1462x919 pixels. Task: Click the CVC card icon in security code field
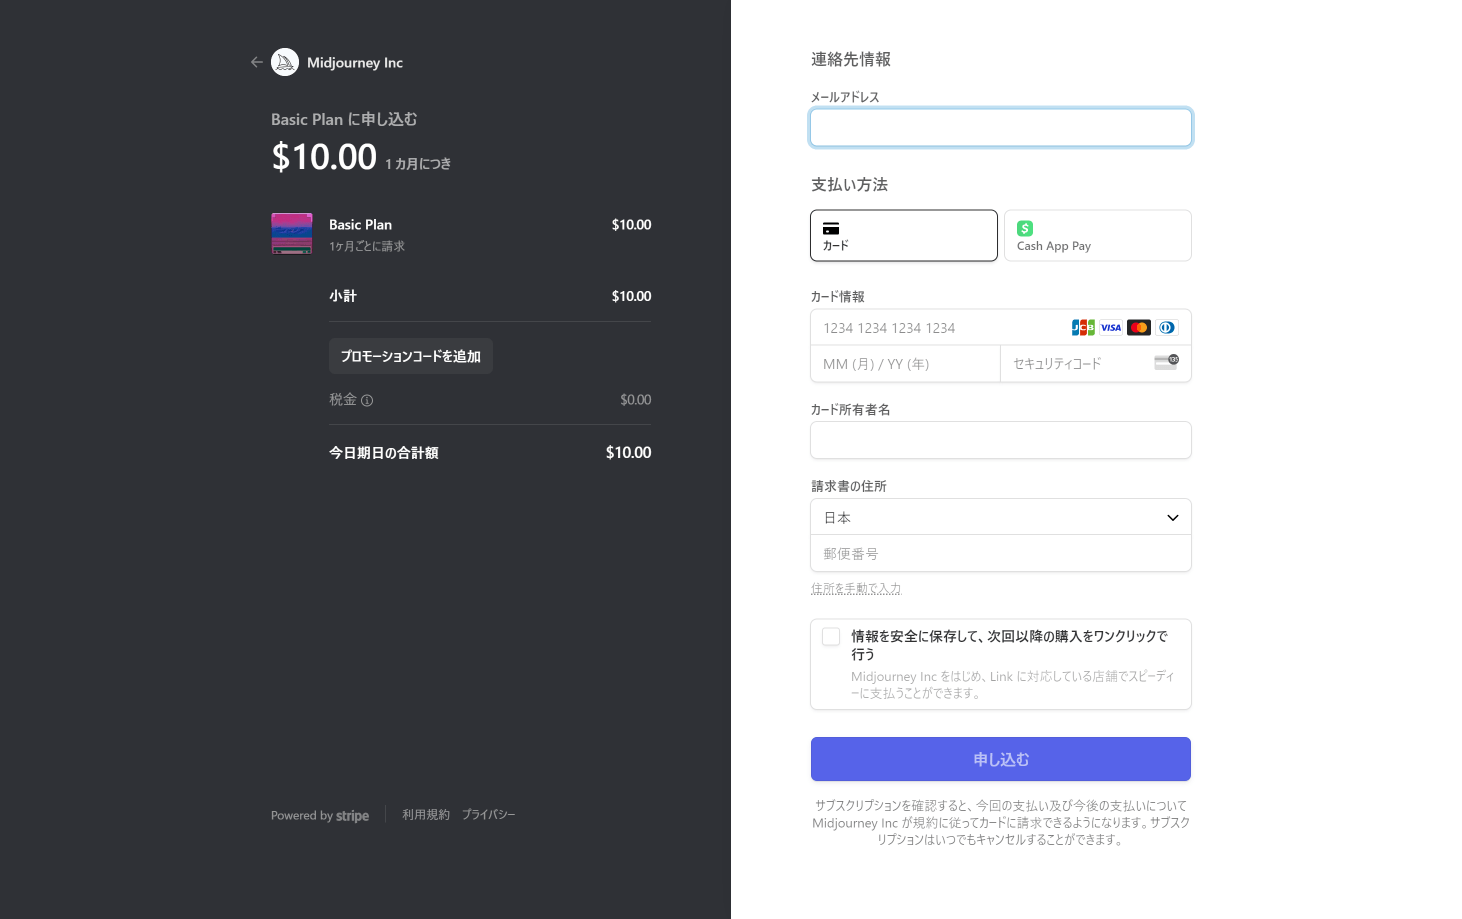coord(1166,362)
